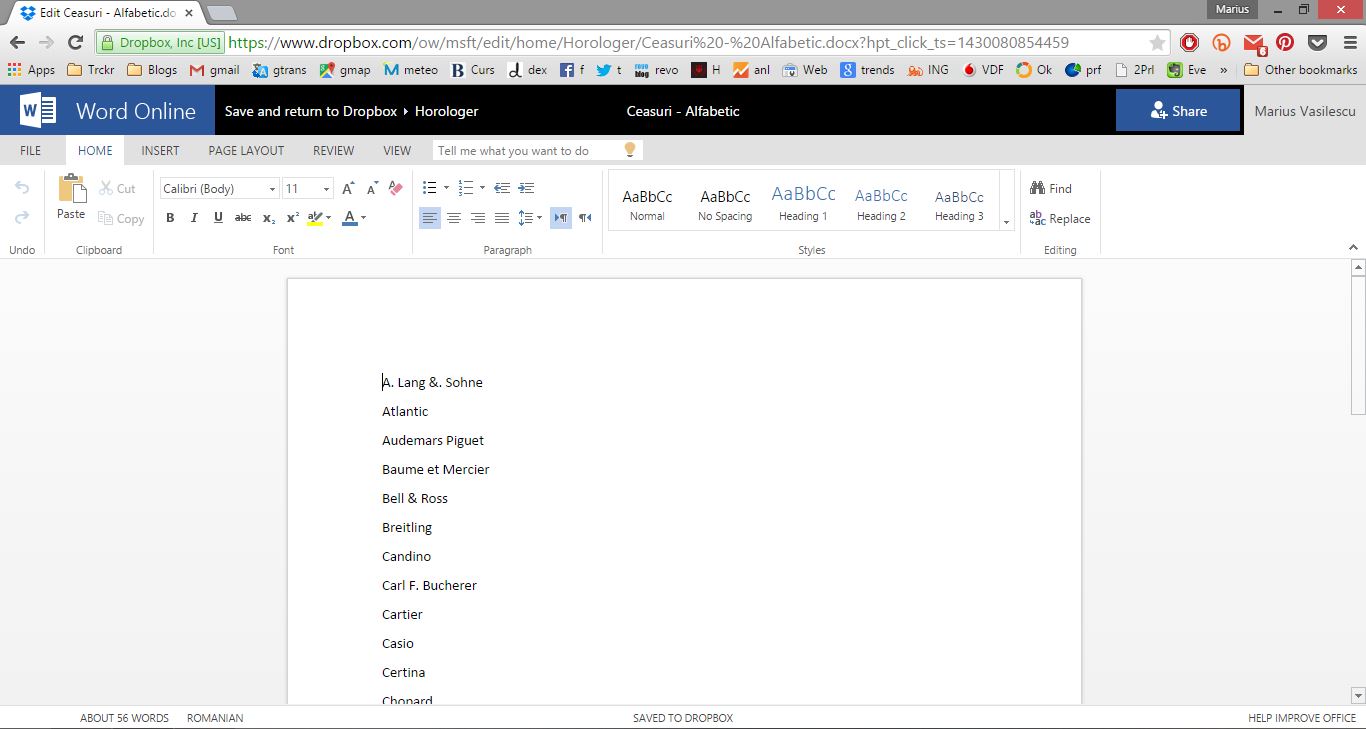
Task: Expand bullet style options arrow
Action: tap(445, 188)
